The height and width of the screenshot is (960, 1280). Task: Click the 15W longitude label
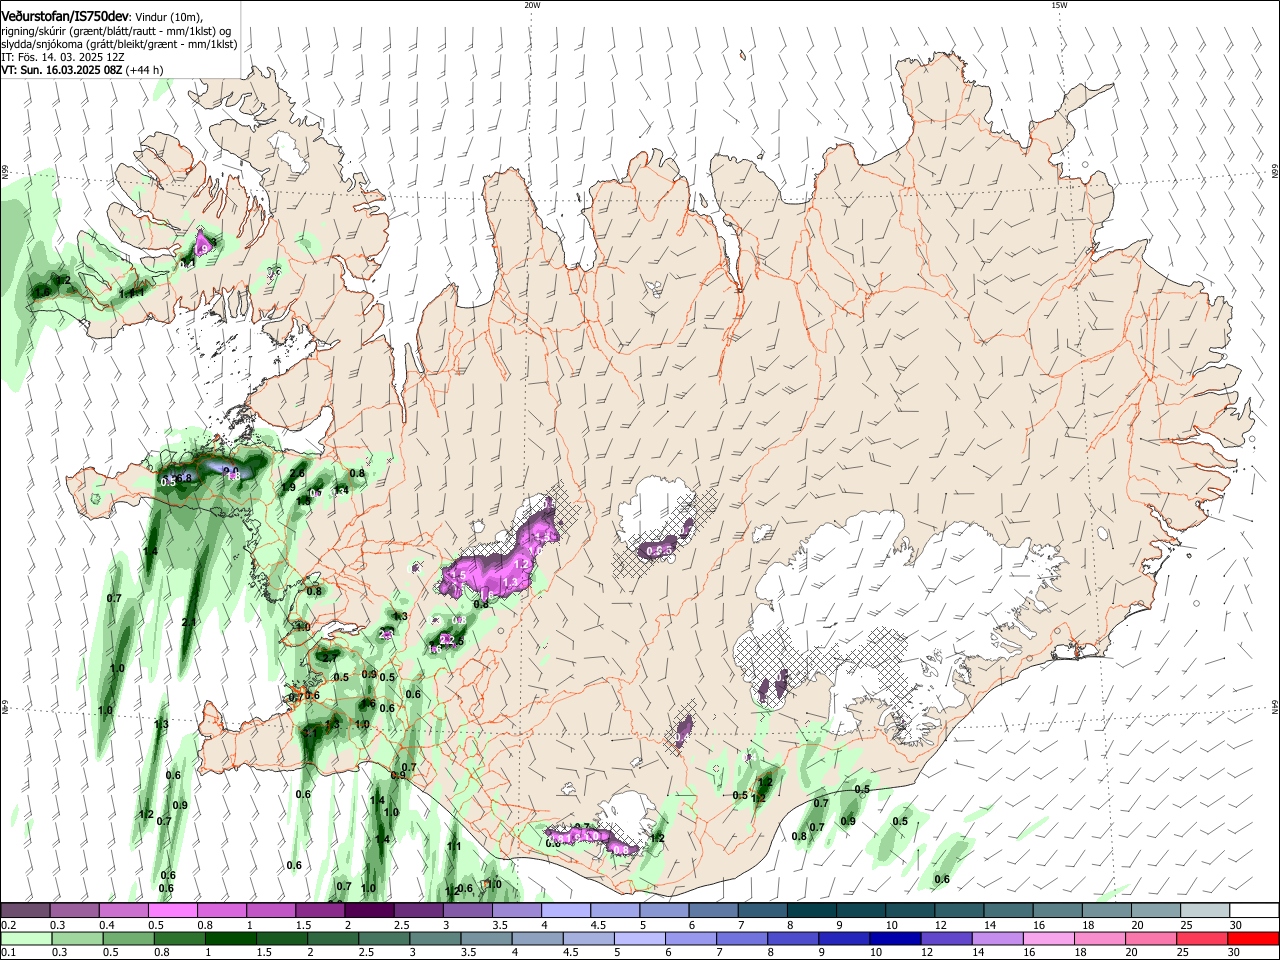[1059, 5]
